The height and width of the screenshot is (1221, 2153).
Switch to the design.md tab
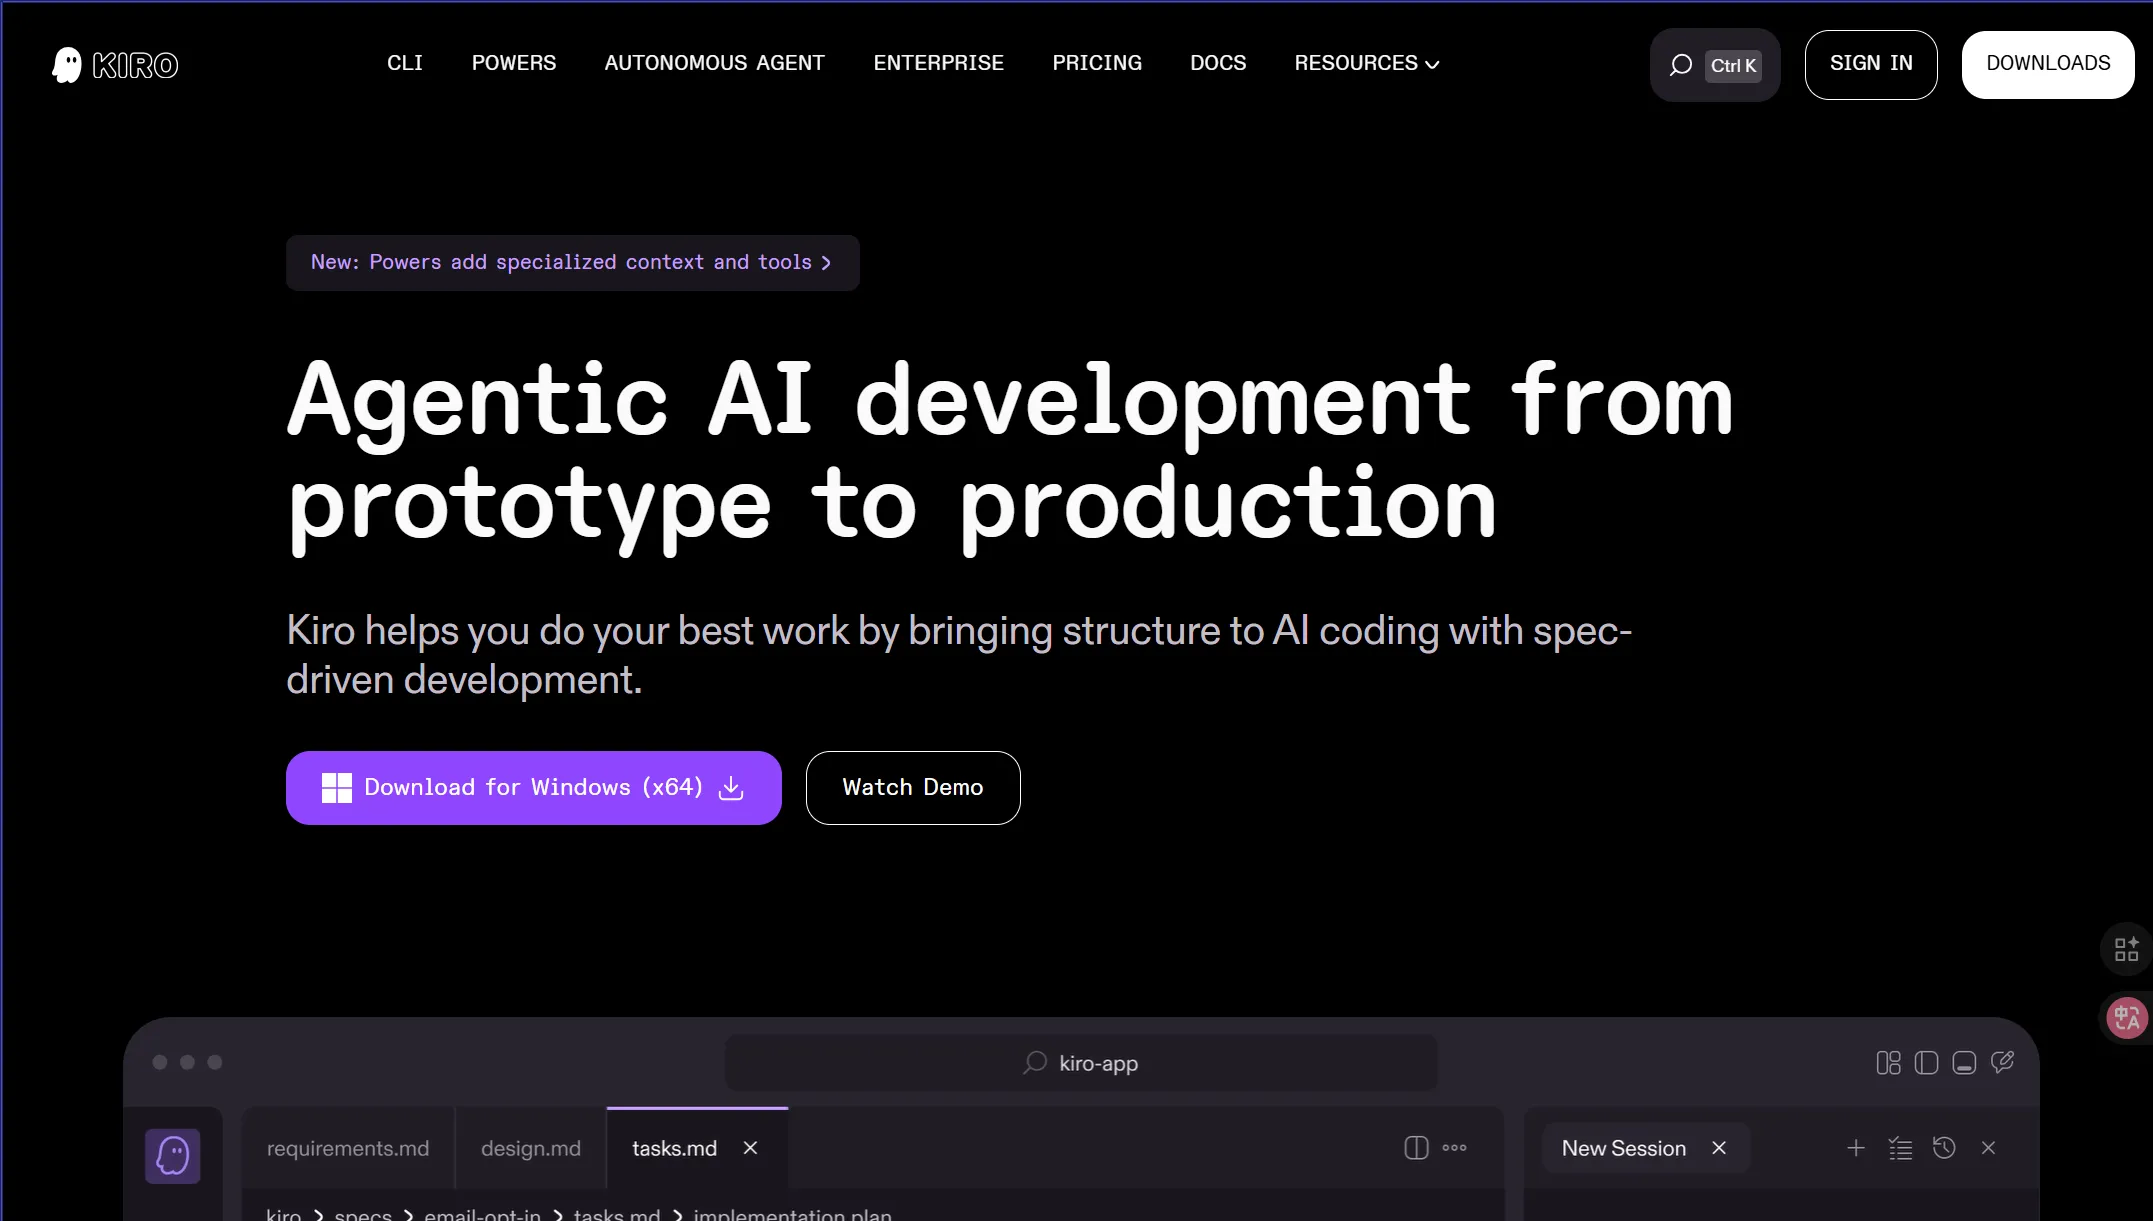(x=530, y=1148)
